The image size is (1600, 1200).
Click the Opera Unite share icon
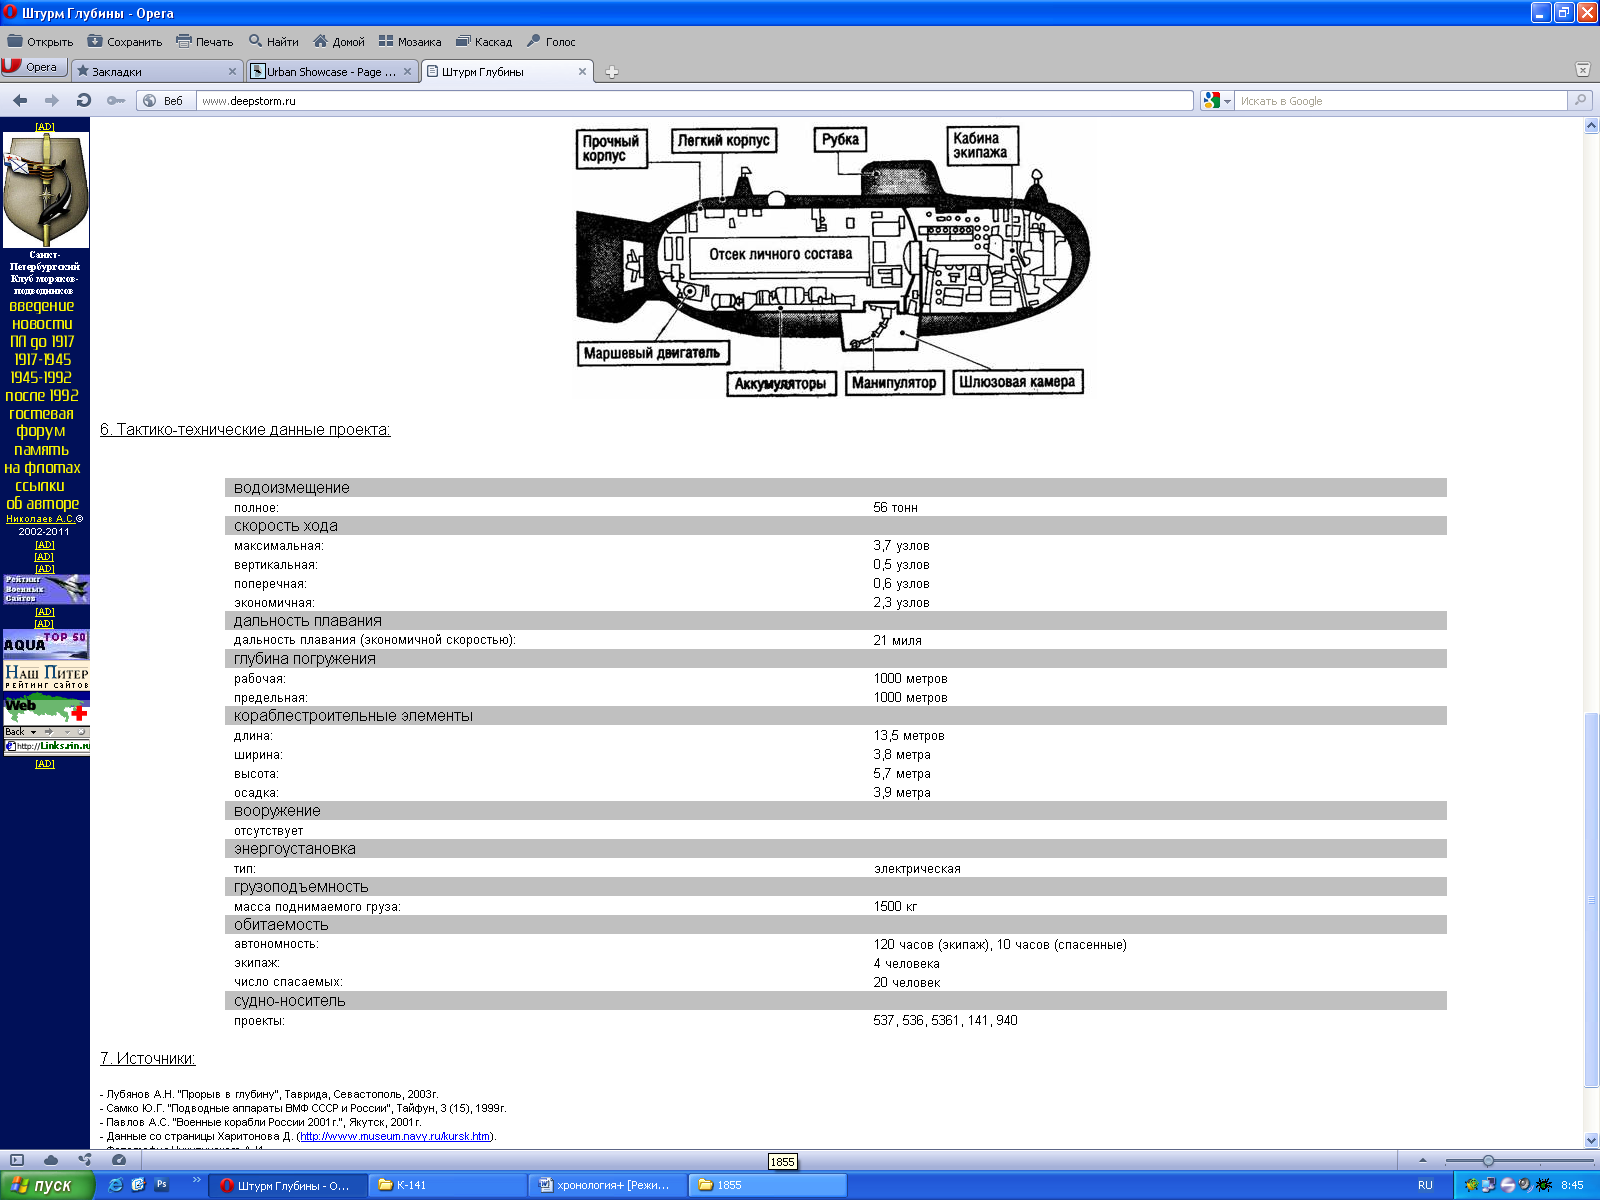pyautogui.click(x=85, y=1160)
